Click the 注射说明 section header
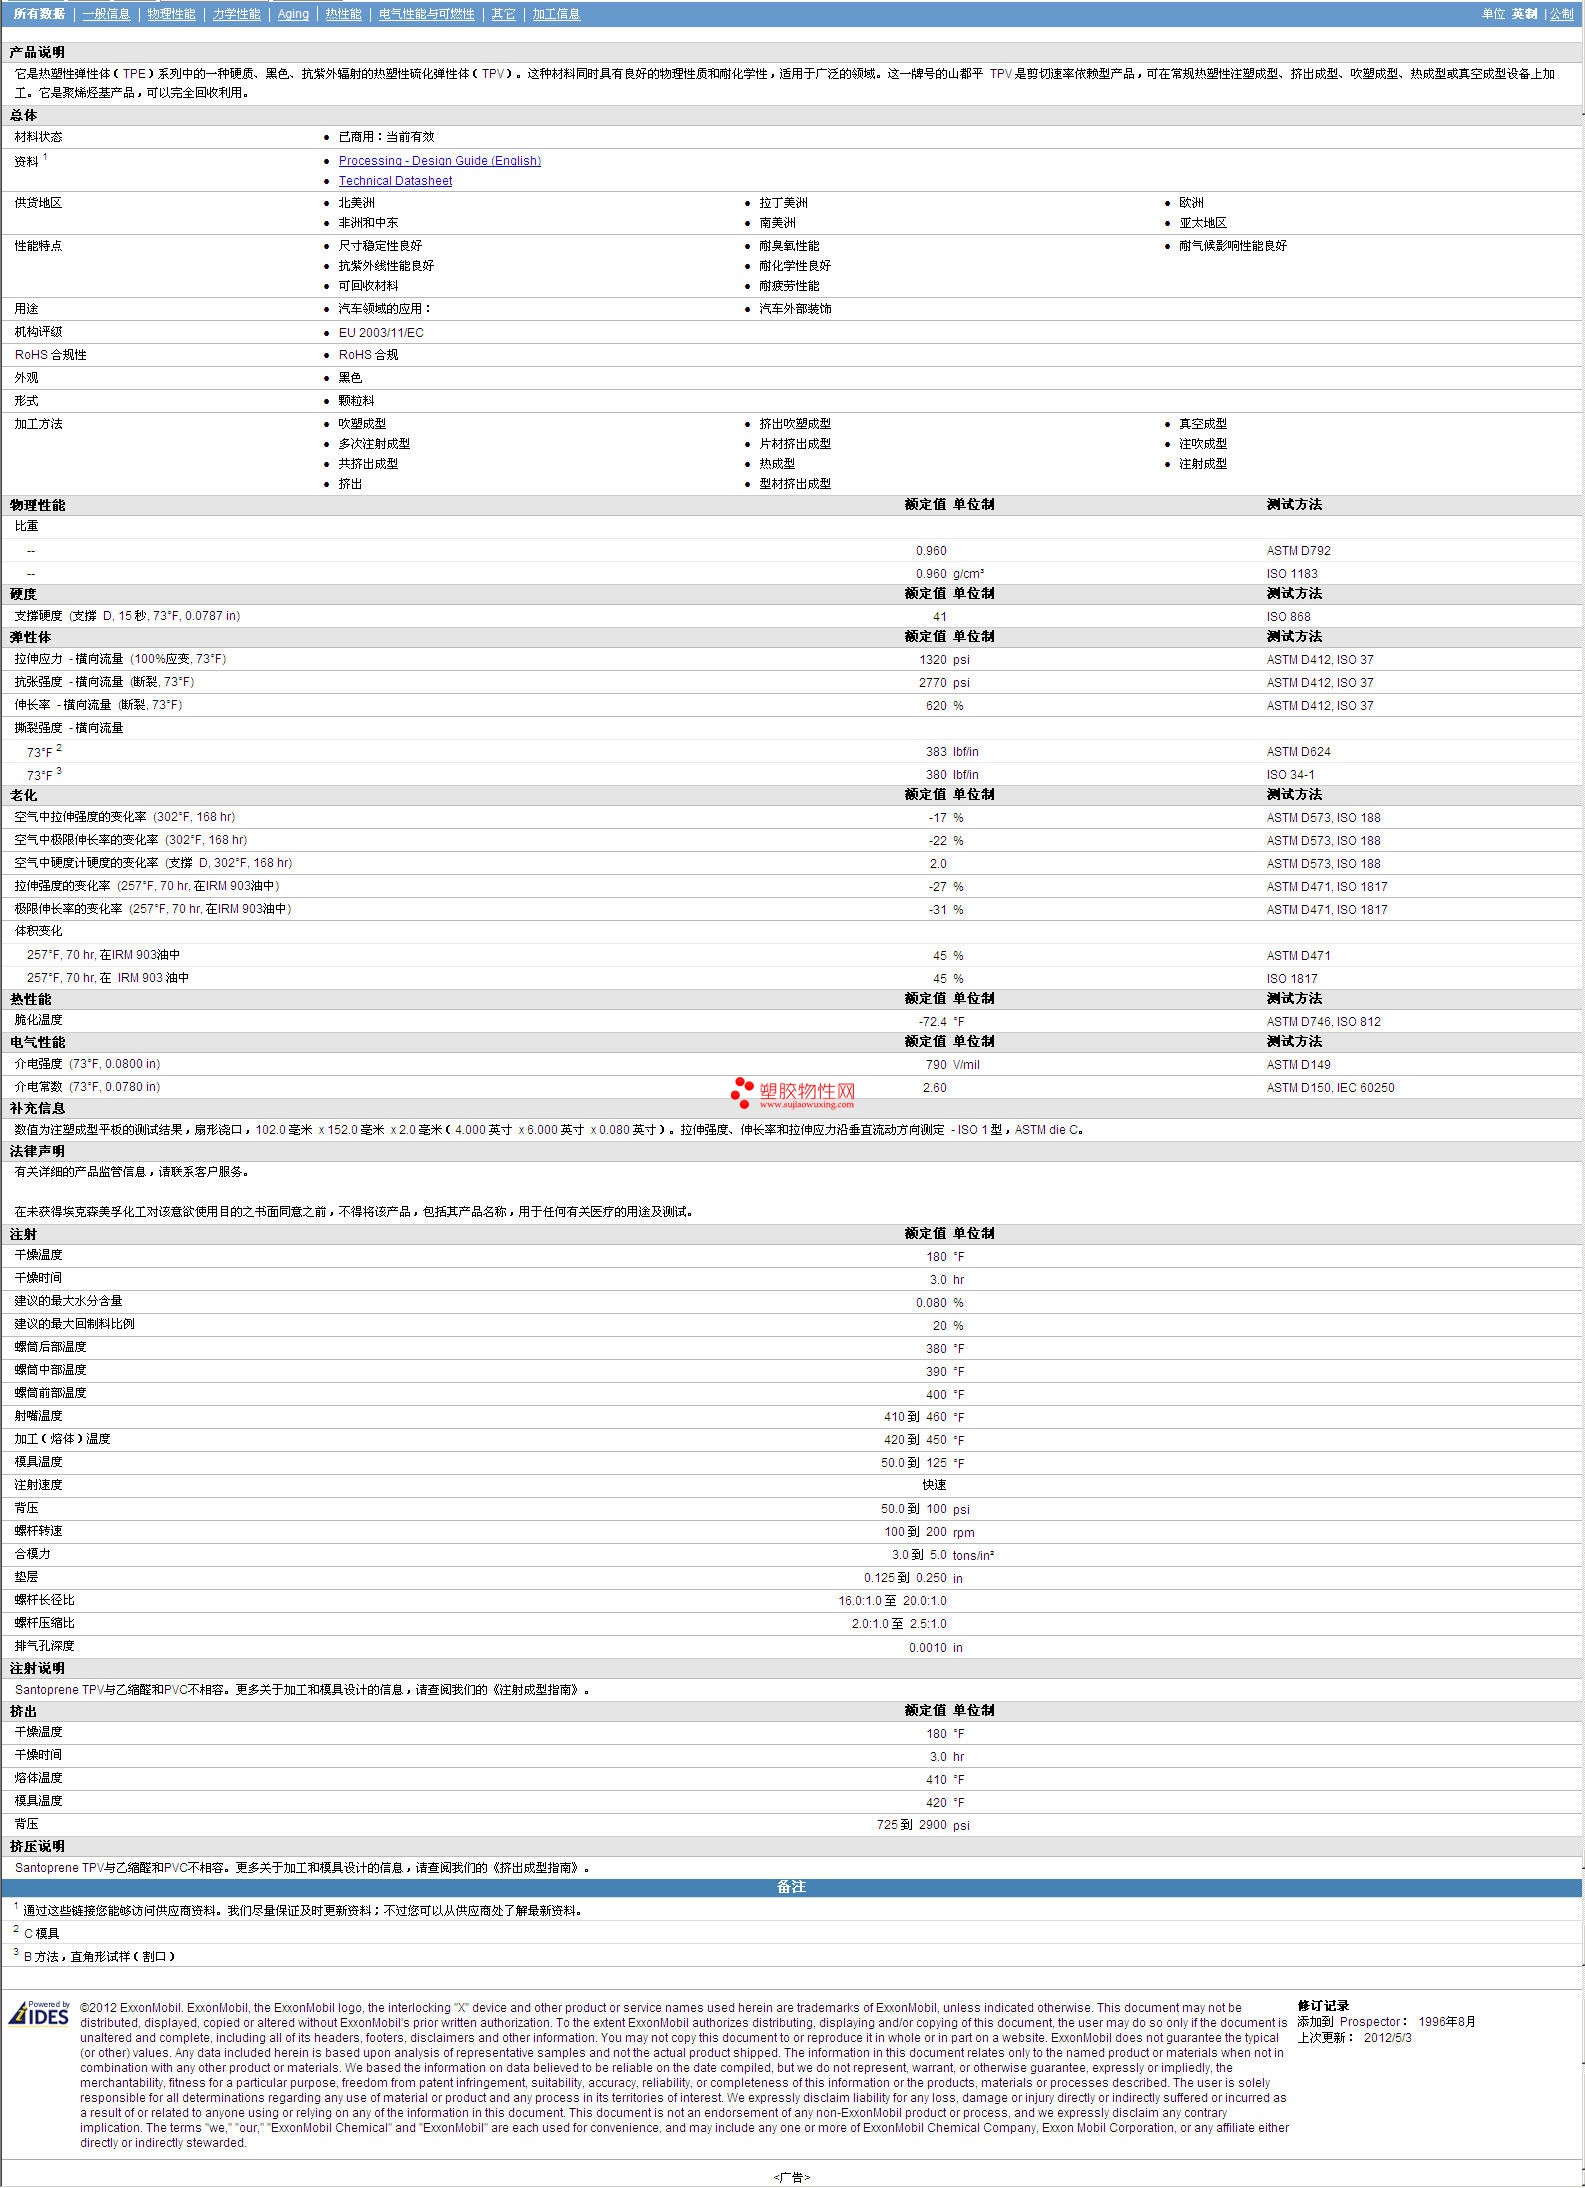Screen dimensions: 1585x2188 click(37, 1668)
